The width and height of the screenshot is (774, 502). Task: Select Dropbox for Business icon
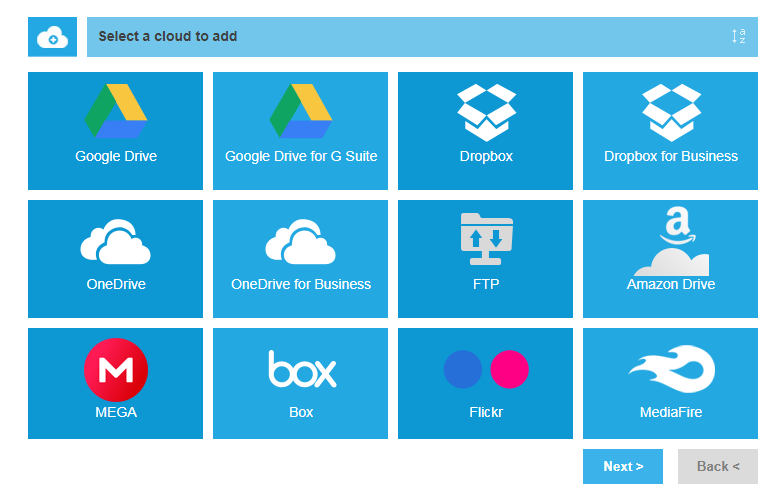coord(671,112)
